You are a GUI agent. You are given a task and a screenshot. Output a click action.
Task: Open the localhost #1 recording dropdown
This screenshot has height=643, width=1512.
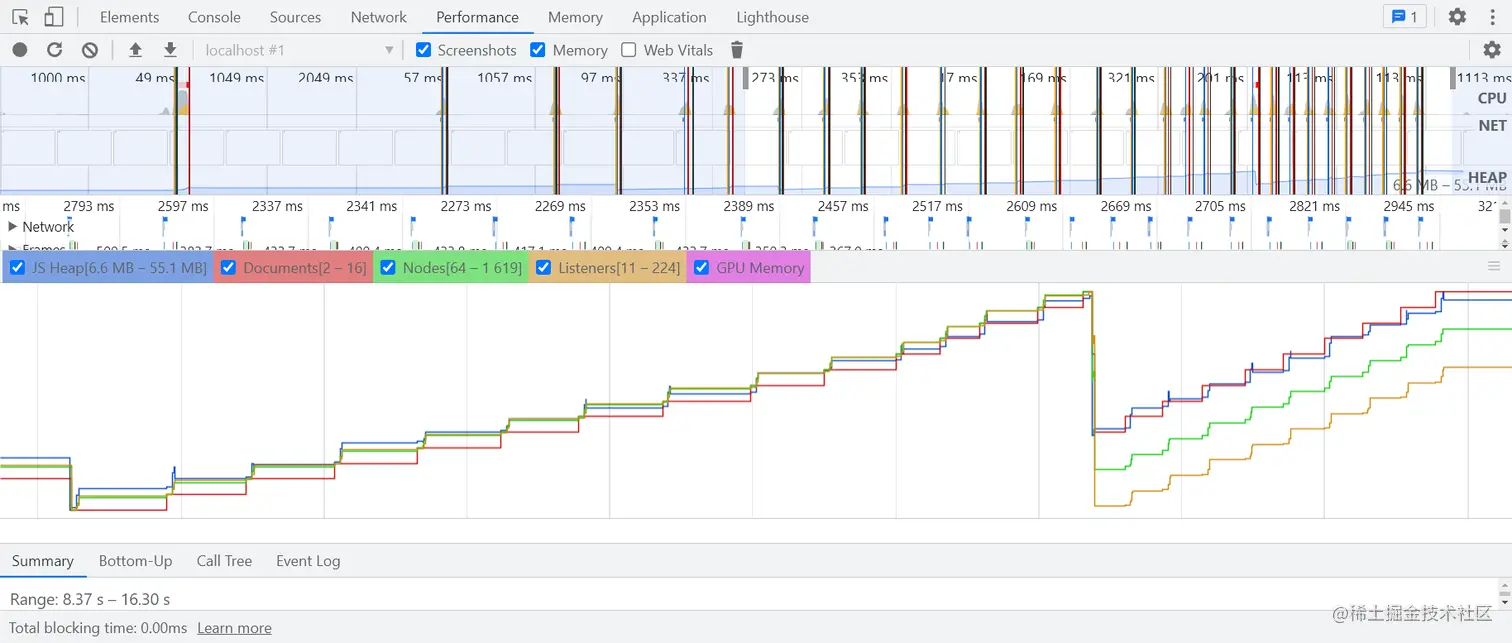tap(299, 50)
